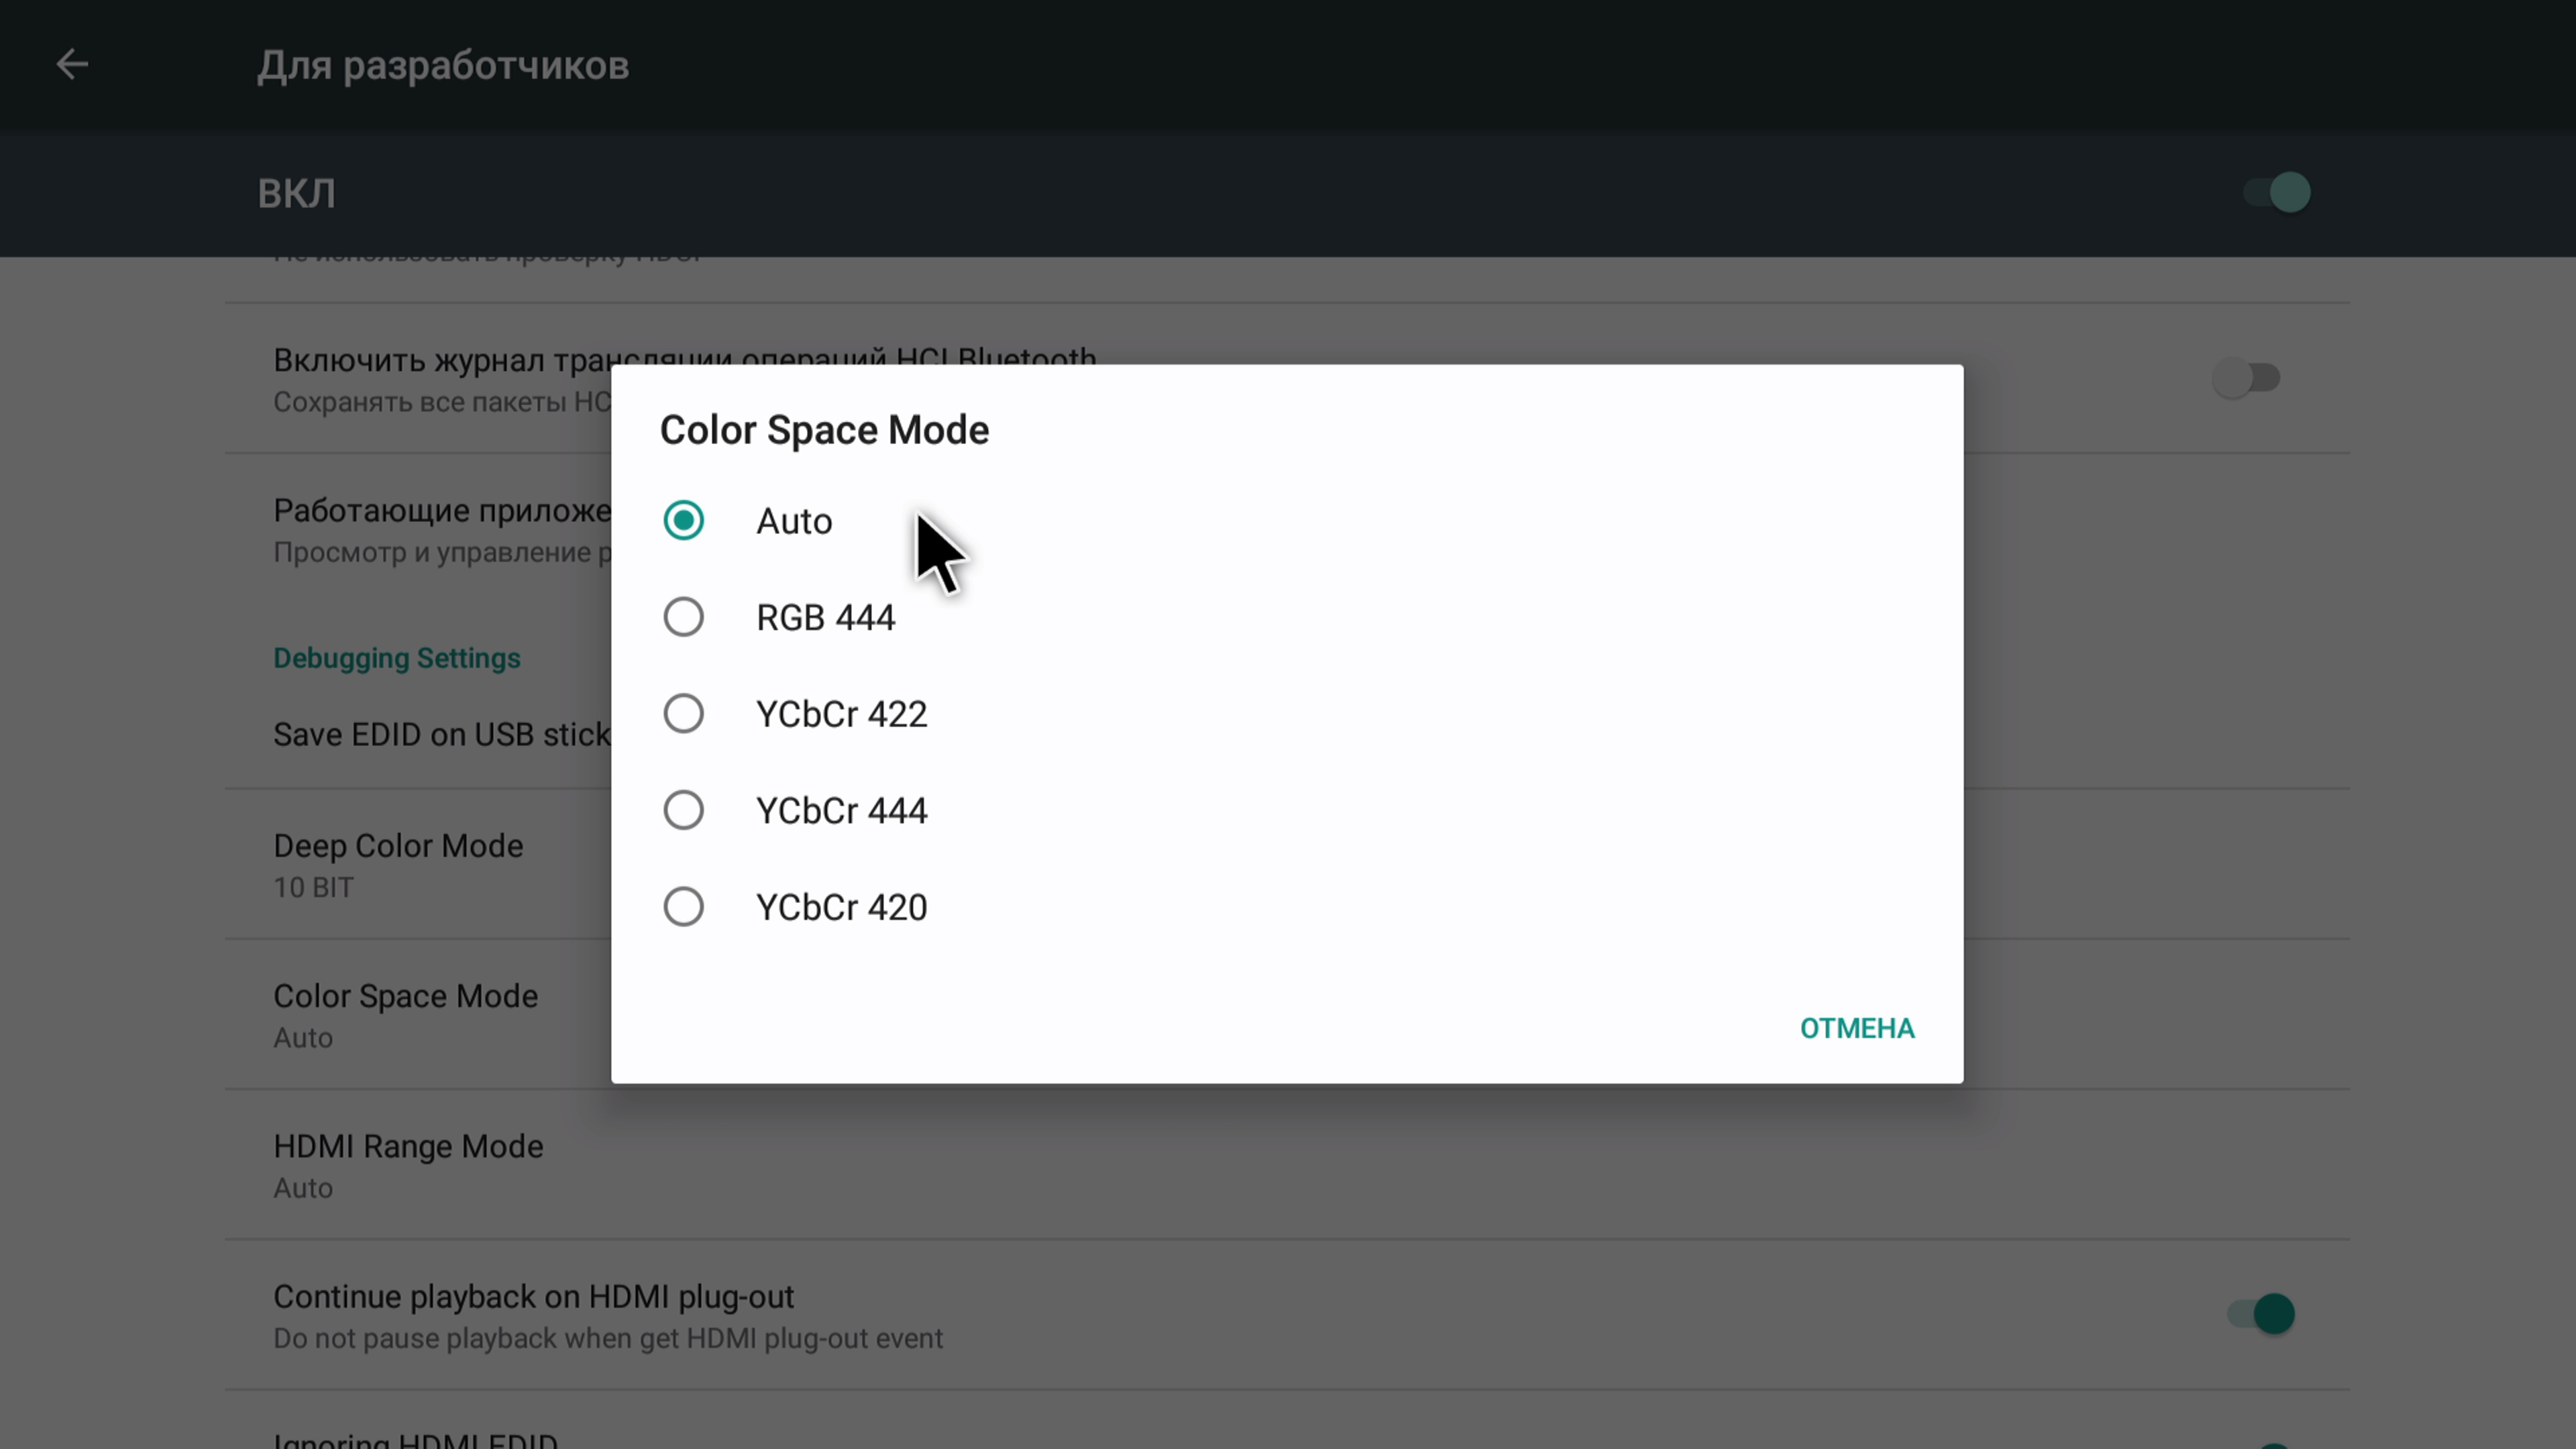Image resolution: width=2576 pixels, height=1449 pixels.
Task: Click the Для разработчиков page title
Action: [443, 66]
